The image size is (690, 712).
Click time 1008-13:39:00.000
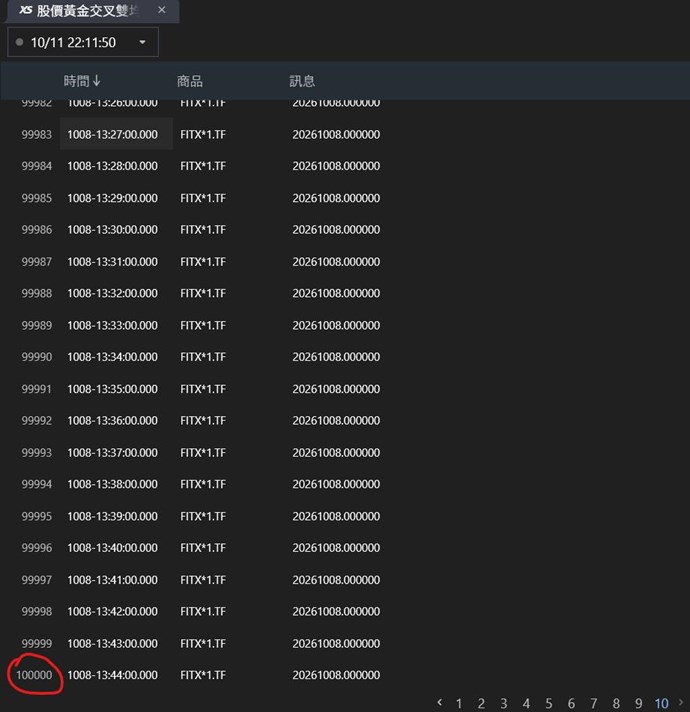(x=113, y=516)
